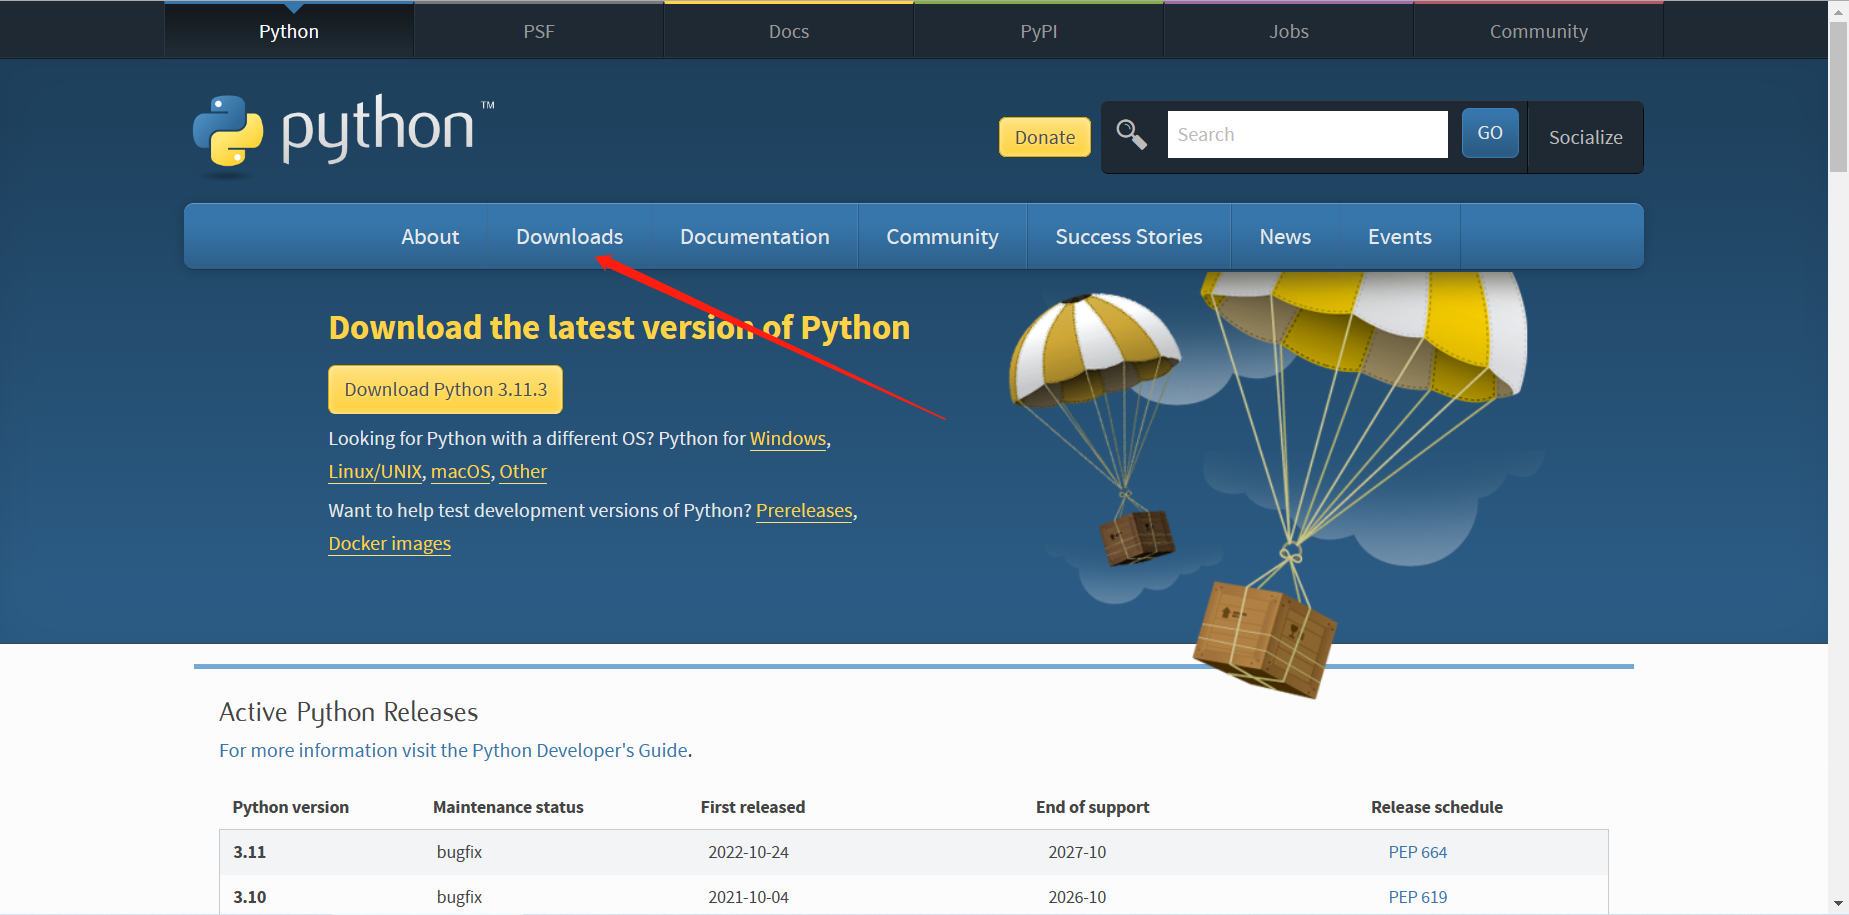The height and width of the screenshot is (915, 1849).
Task: Open the About menu
Action: pyautogui.click(x=430, y=237)
